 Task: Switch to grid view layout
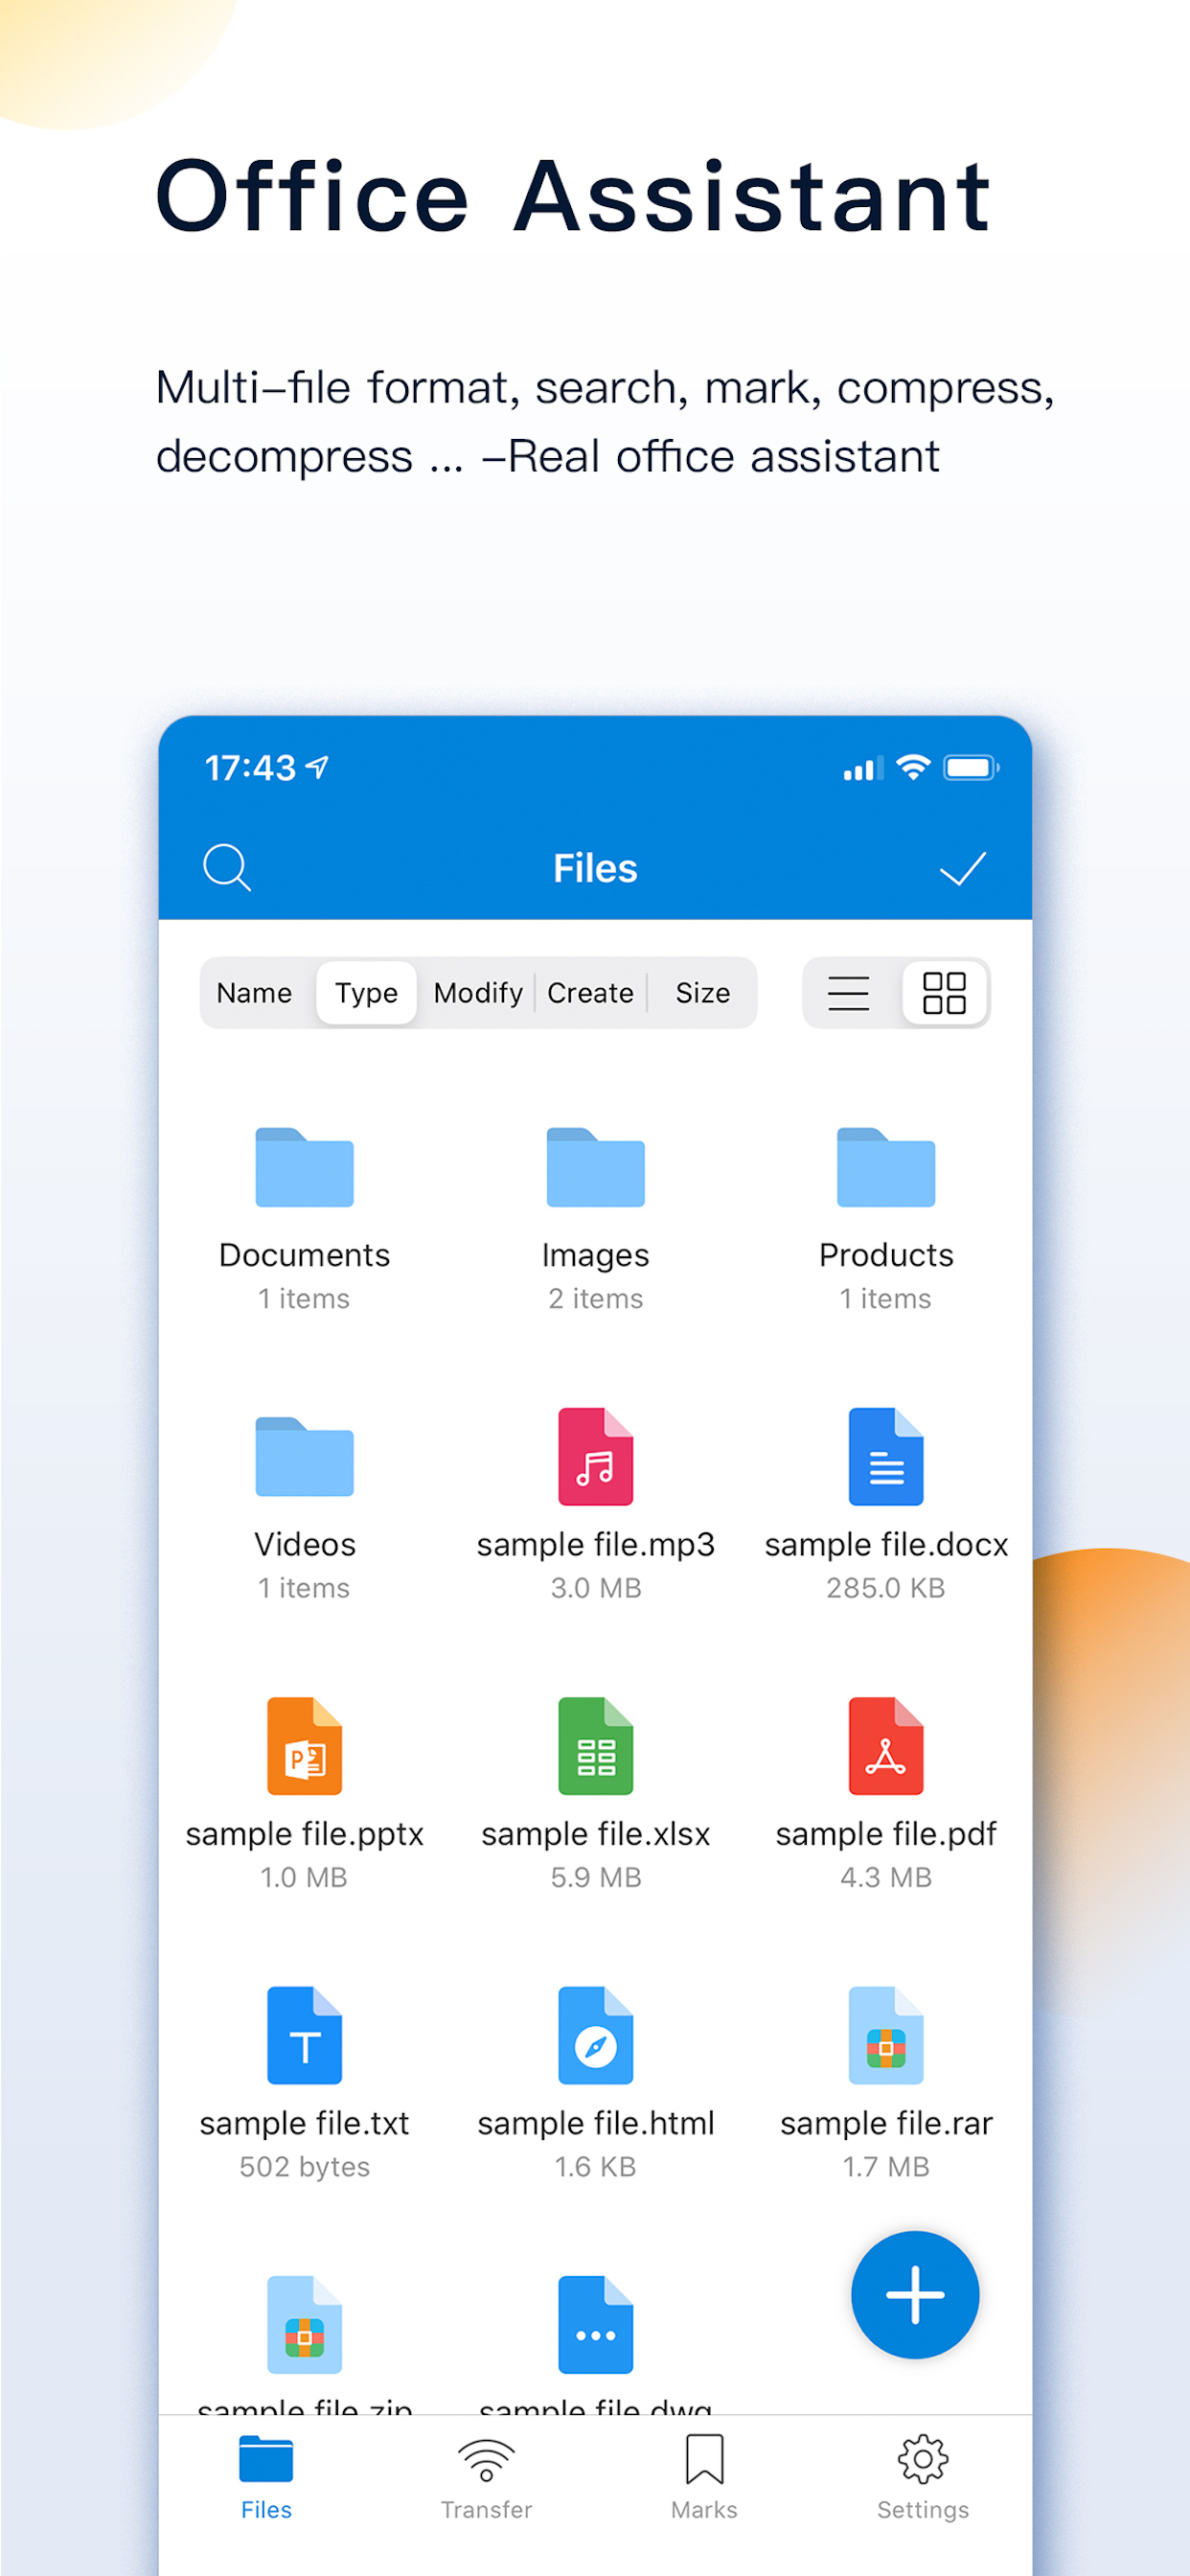(944, 993)
